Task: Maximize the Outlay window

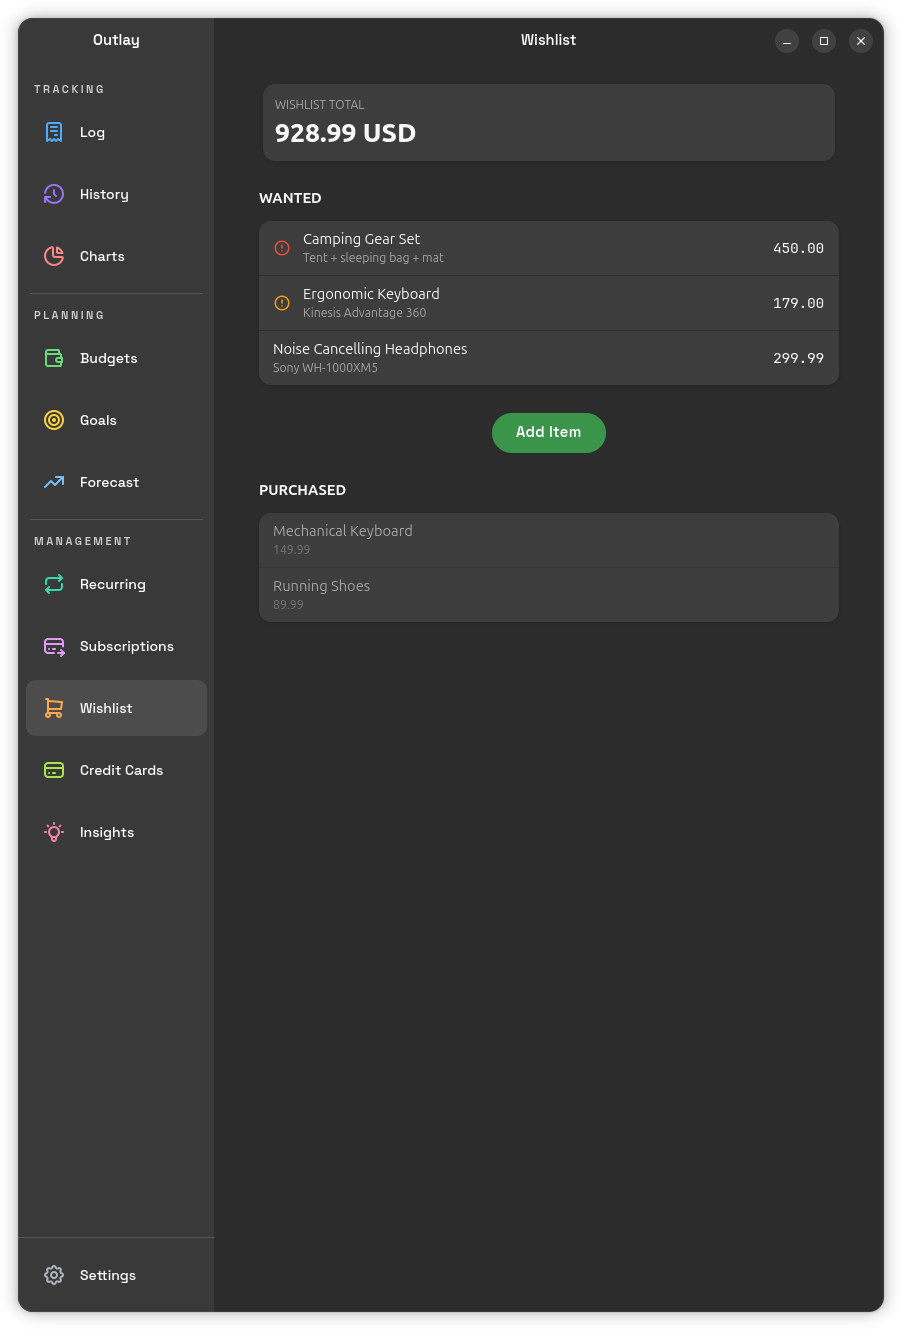Action: pyautogui.click(x=824, y=41)
